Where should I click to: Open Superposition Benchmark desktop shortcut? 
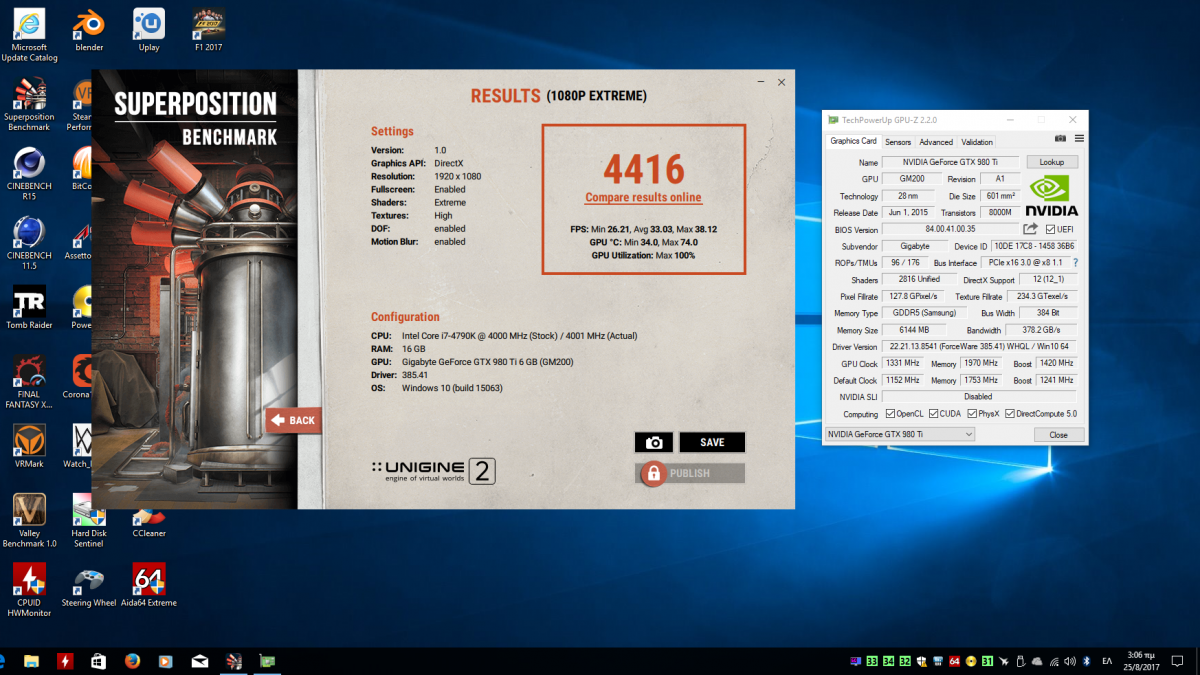(x=28, y=105)
